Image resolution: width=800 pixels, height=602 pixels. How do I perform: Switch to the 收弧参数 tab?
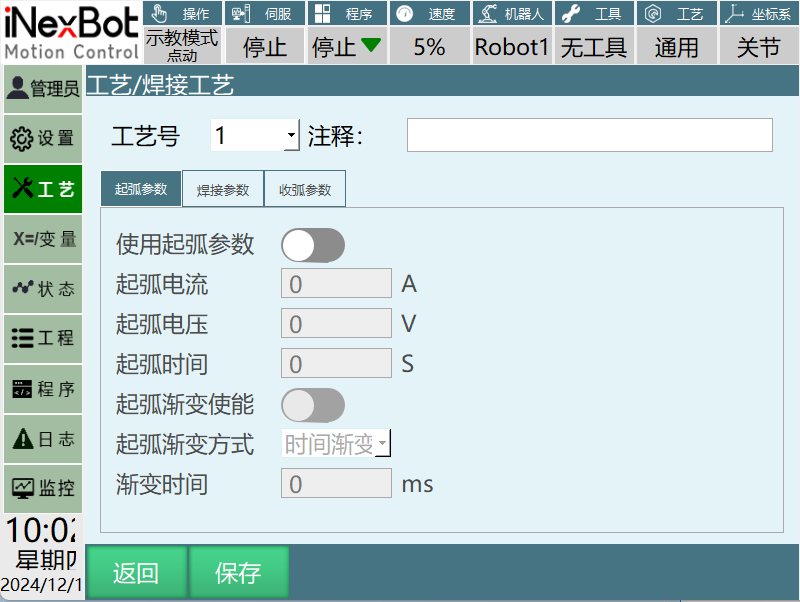coord(305,189)
